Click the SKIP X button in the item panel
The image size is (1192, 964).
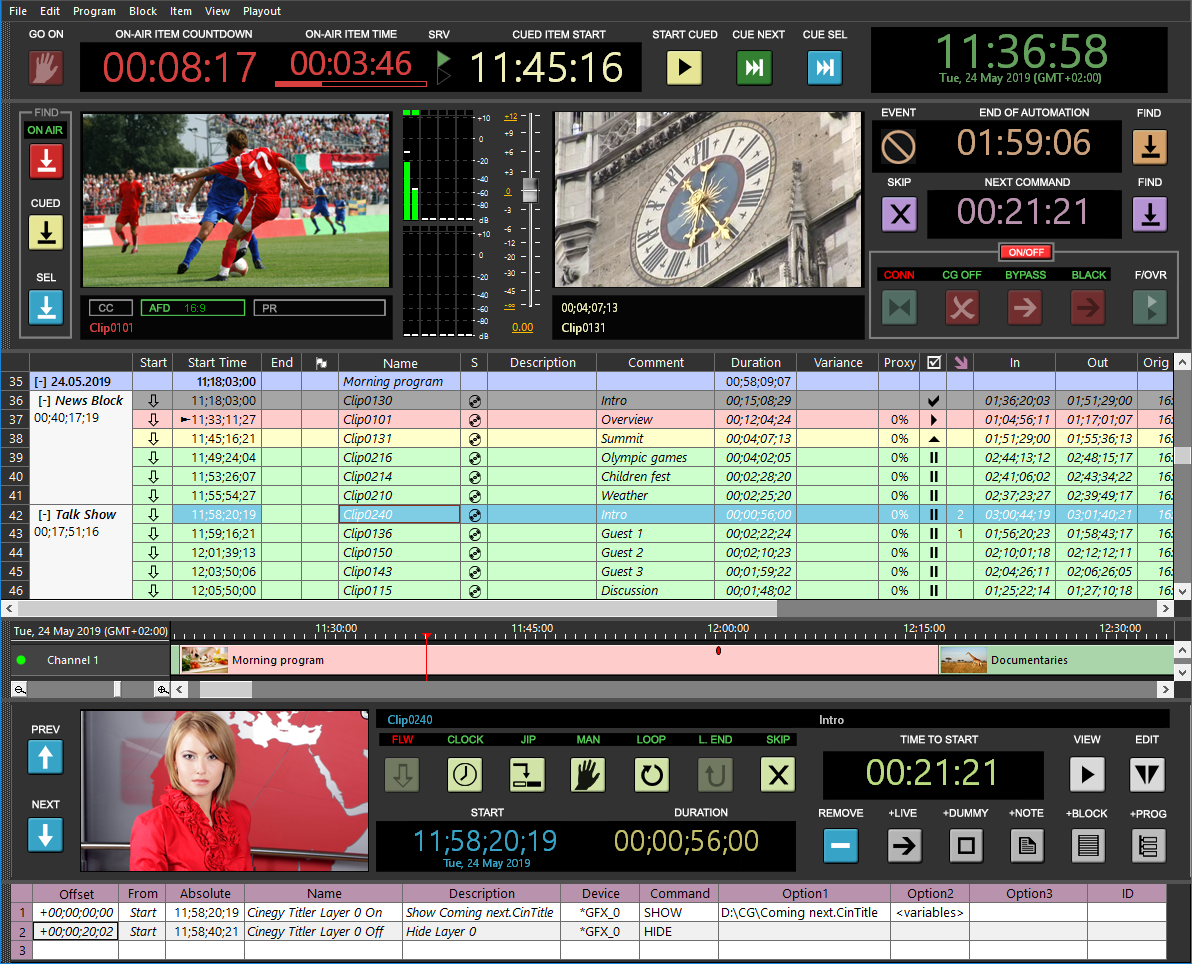(x=778, y=775)
